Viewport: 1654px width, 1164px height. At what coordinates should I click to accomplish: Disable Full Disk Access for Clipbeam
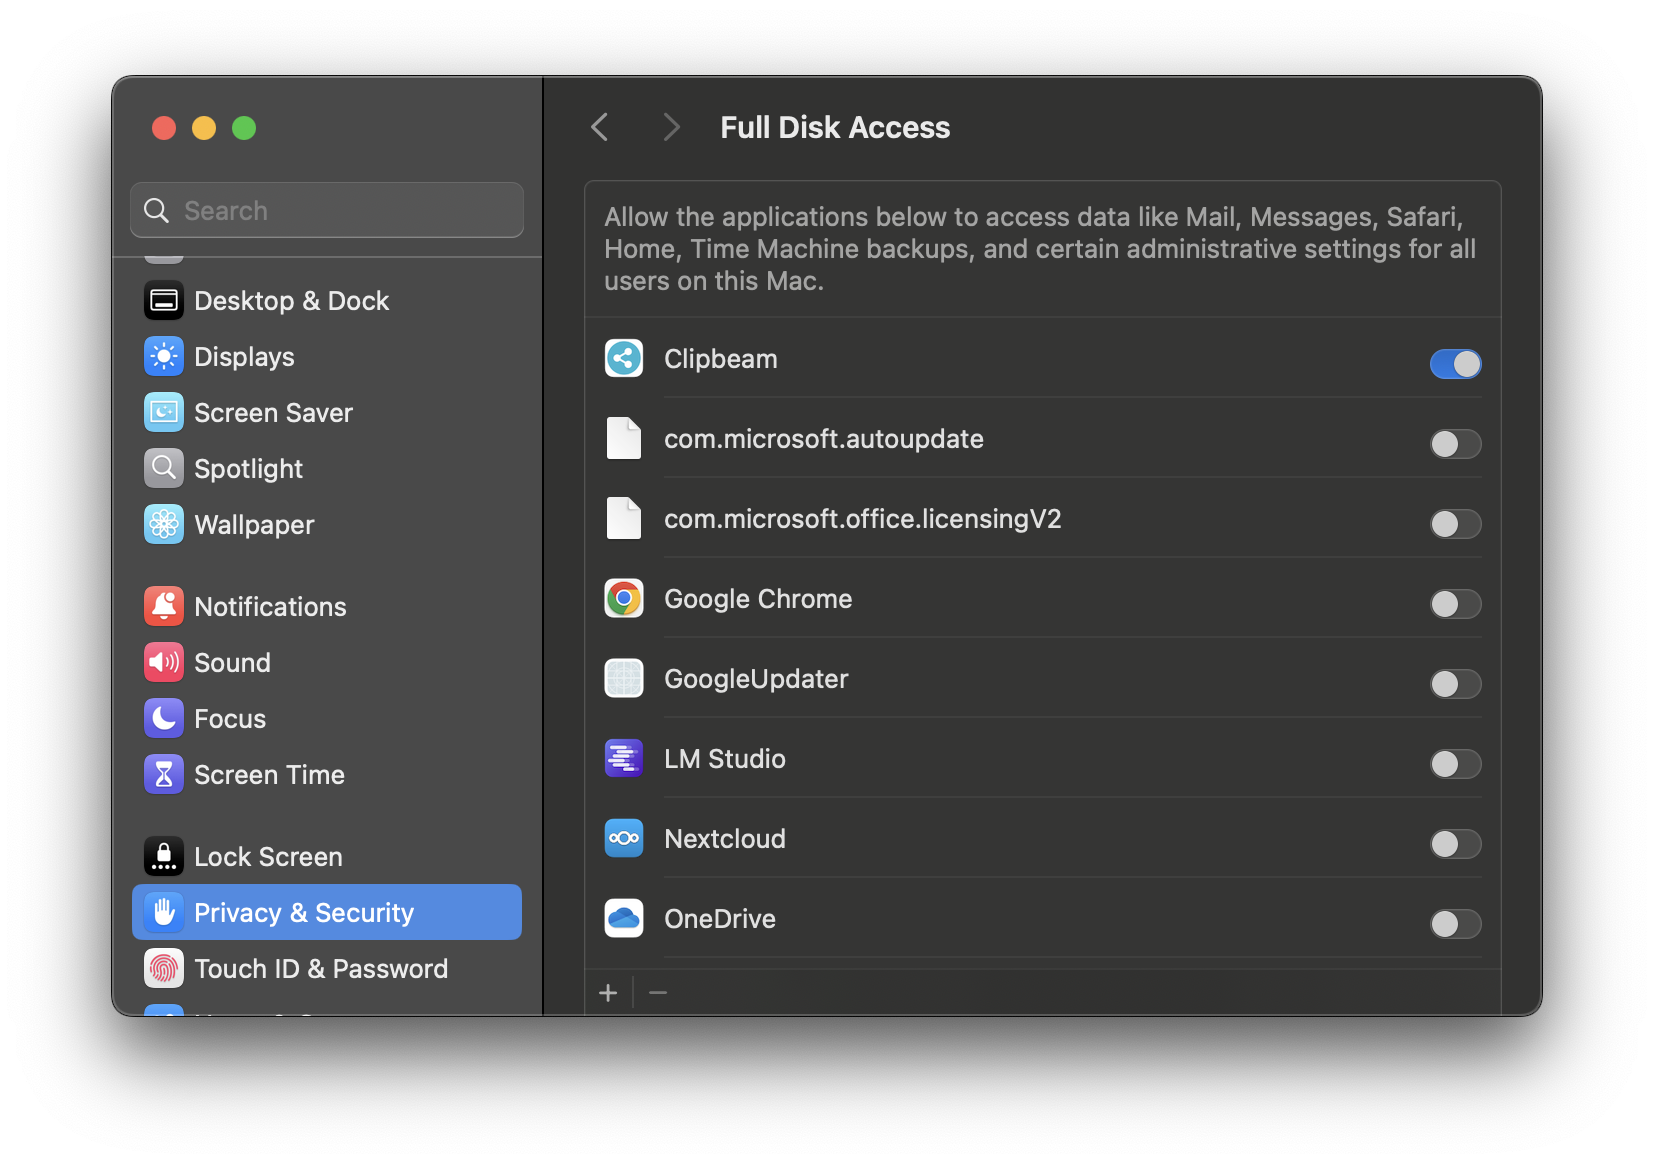1455,364
